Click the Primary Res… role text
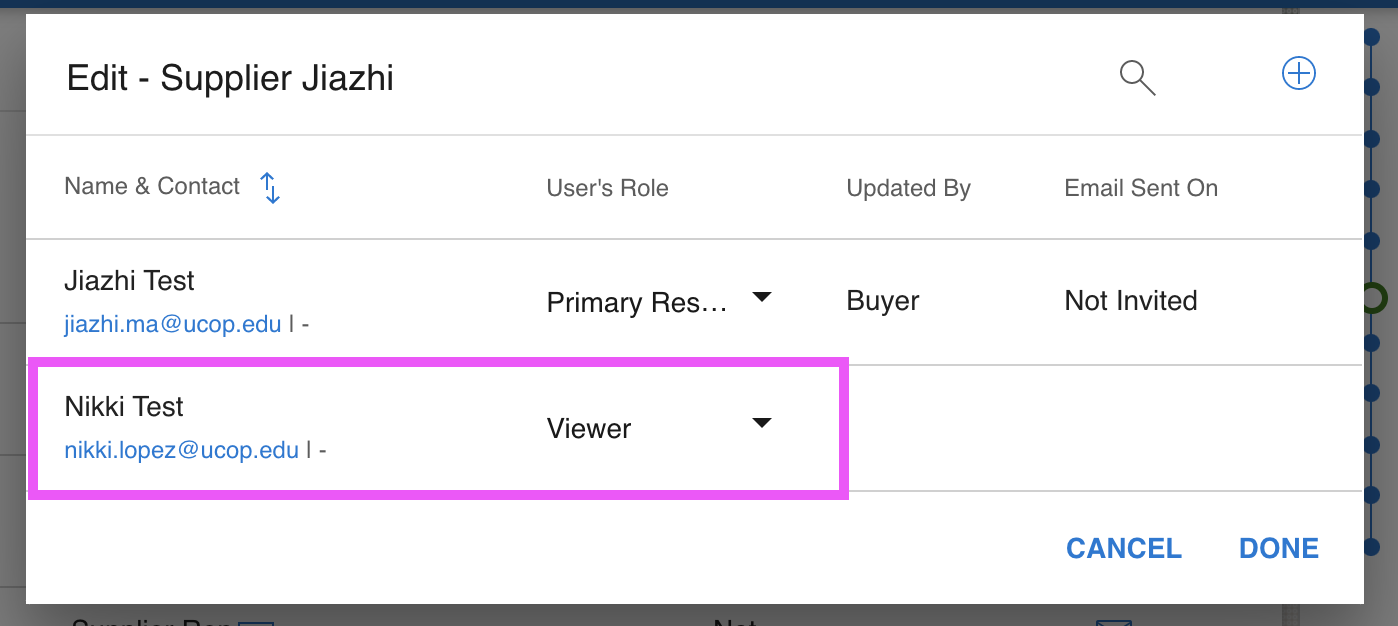This screenshot has height=626, width=1398. pos(637,302)
